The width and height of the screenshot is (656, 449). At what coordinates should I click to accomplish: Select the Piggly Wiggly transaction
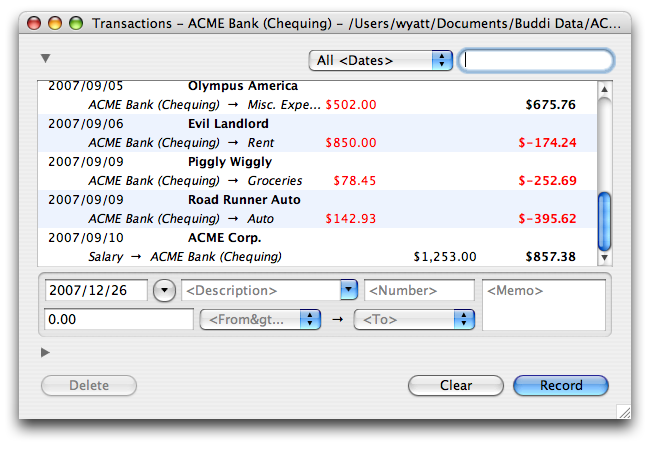[x=317, y=171]
